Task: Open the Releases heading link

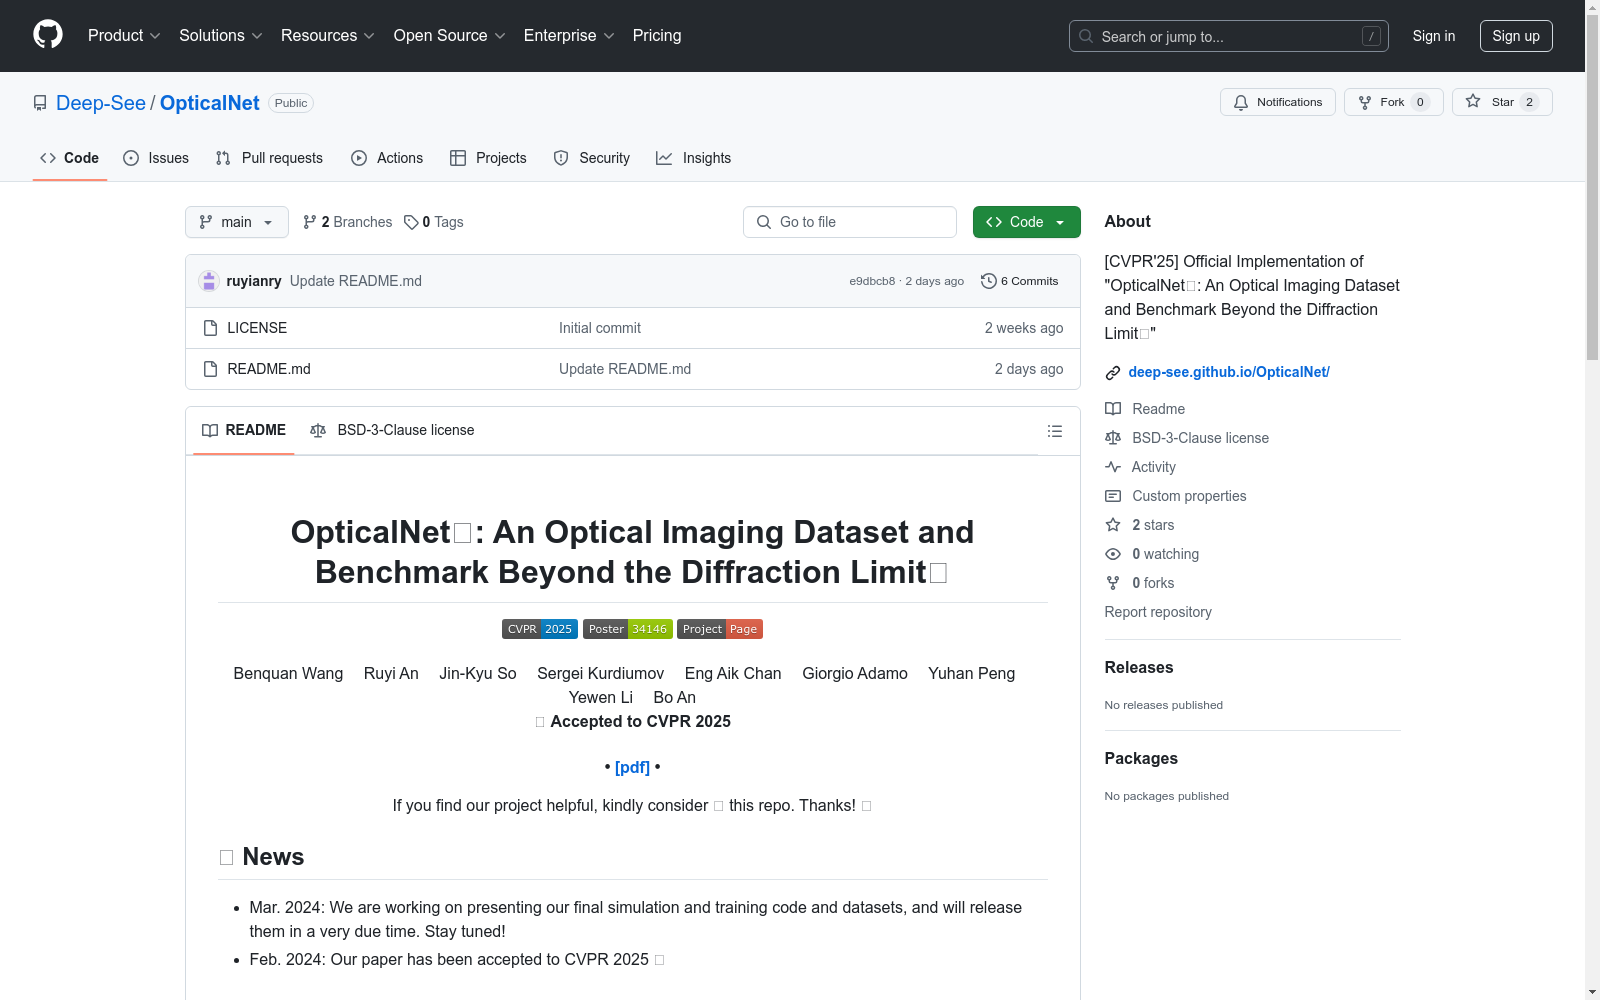Action: click(x=1139, y=667)
